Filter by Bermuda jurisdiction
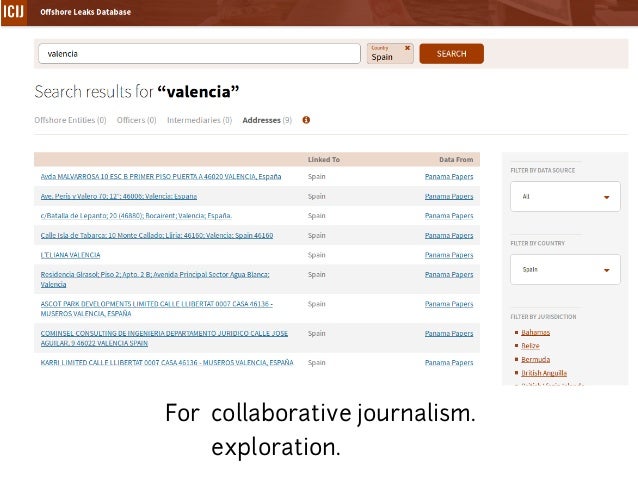 [x=534, y=359]
